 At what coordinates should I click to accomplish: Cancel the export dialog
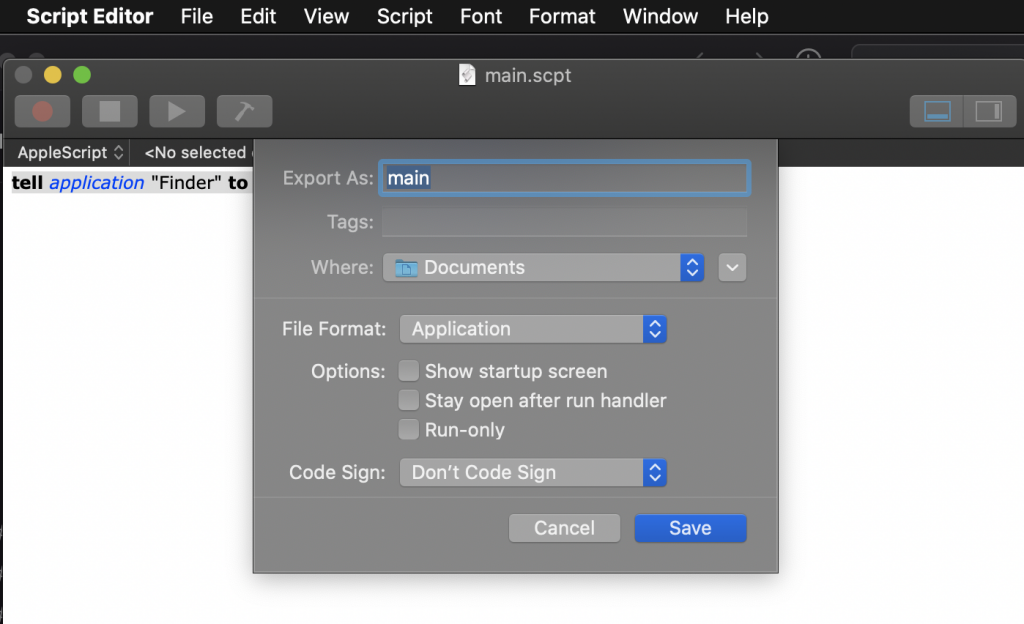564,528
